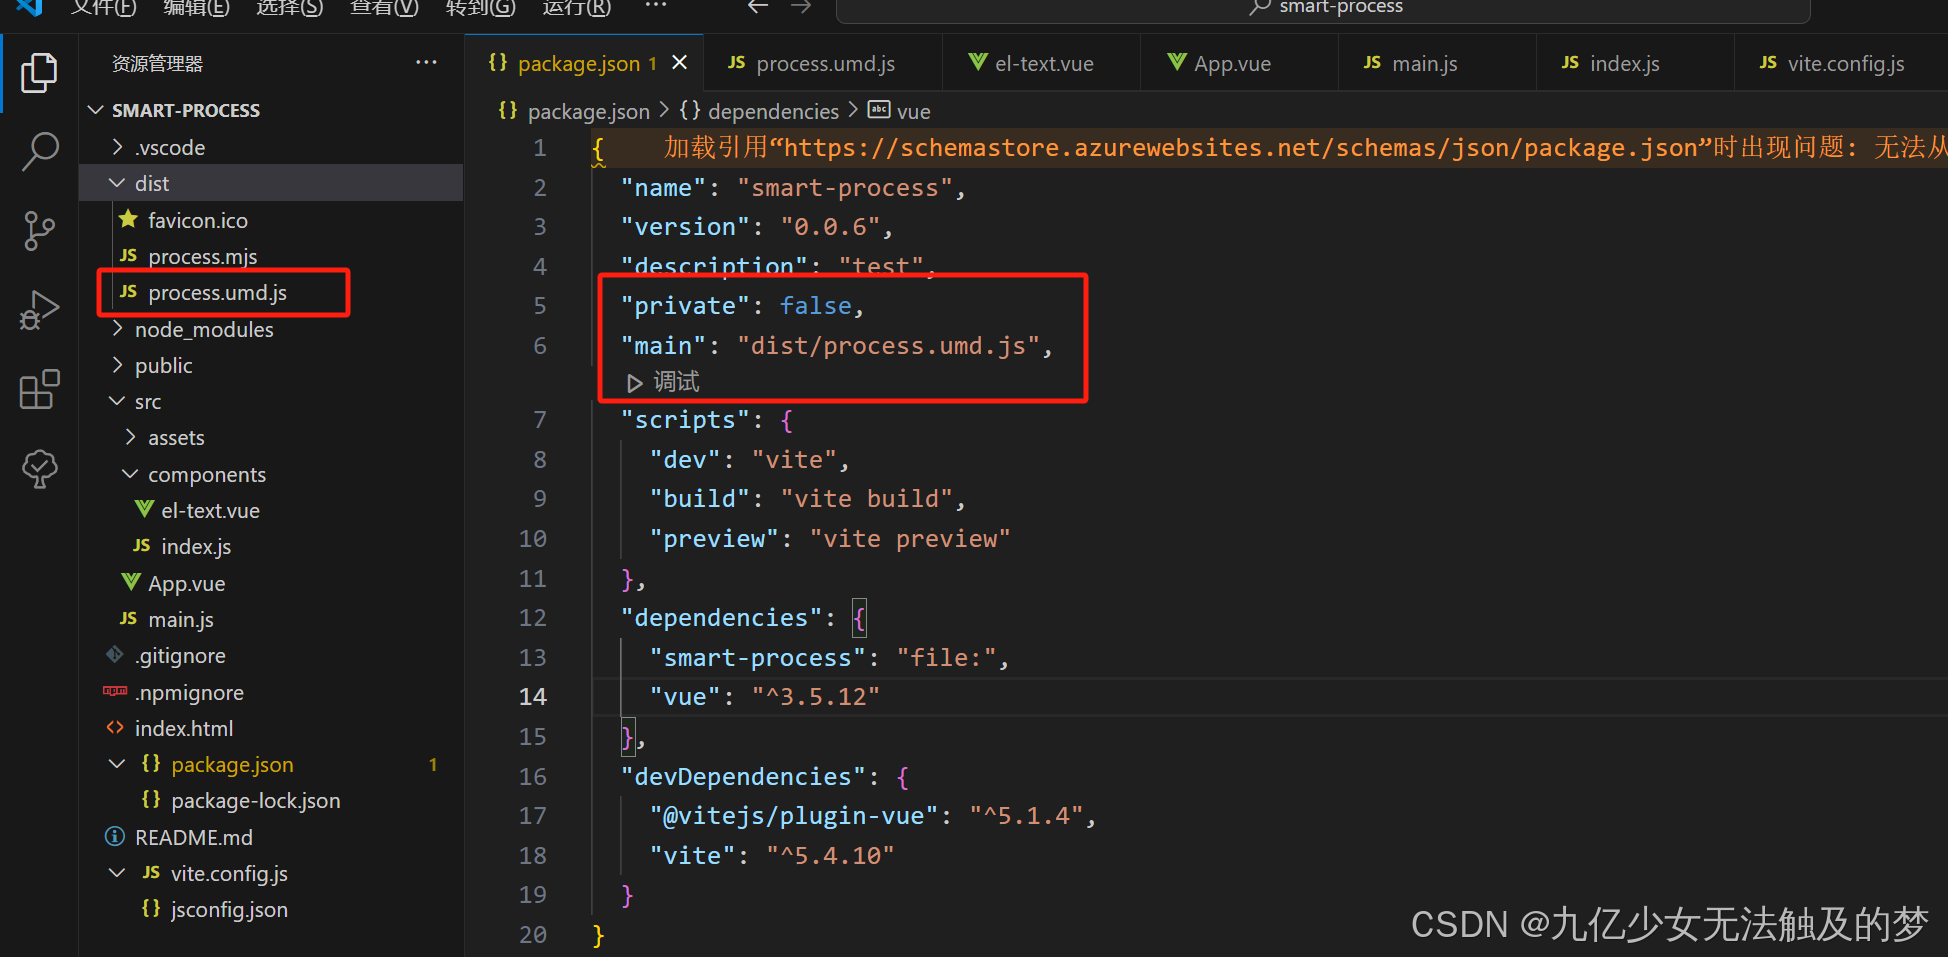The height and width of the screenshot is (957, 1948).
Task: Go back with navigation left arrow
Action: point(758,7)
